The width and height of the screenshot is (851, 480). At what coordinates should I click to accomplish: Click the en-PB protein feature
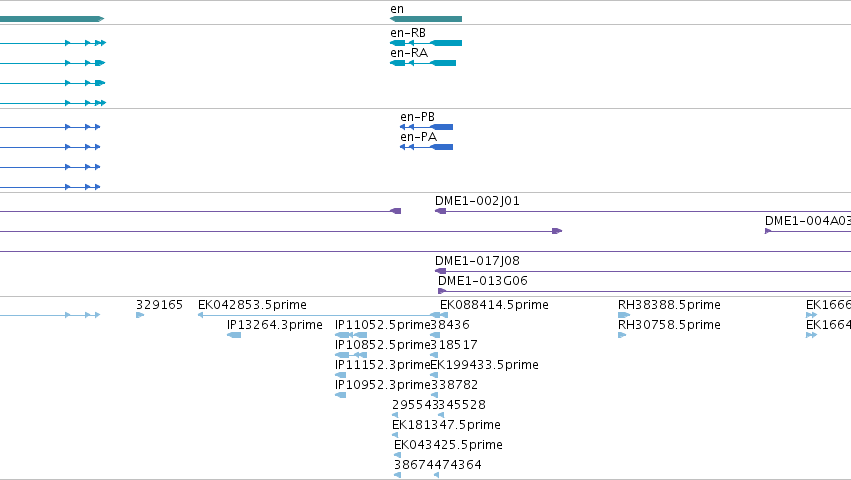coord(426,127)
